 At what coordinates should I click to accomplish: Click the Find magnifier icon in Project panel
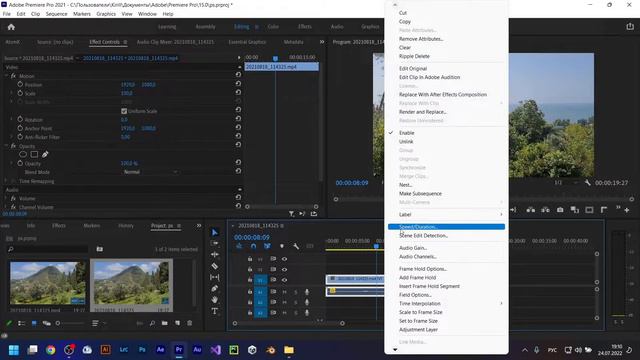pos(152,323)
